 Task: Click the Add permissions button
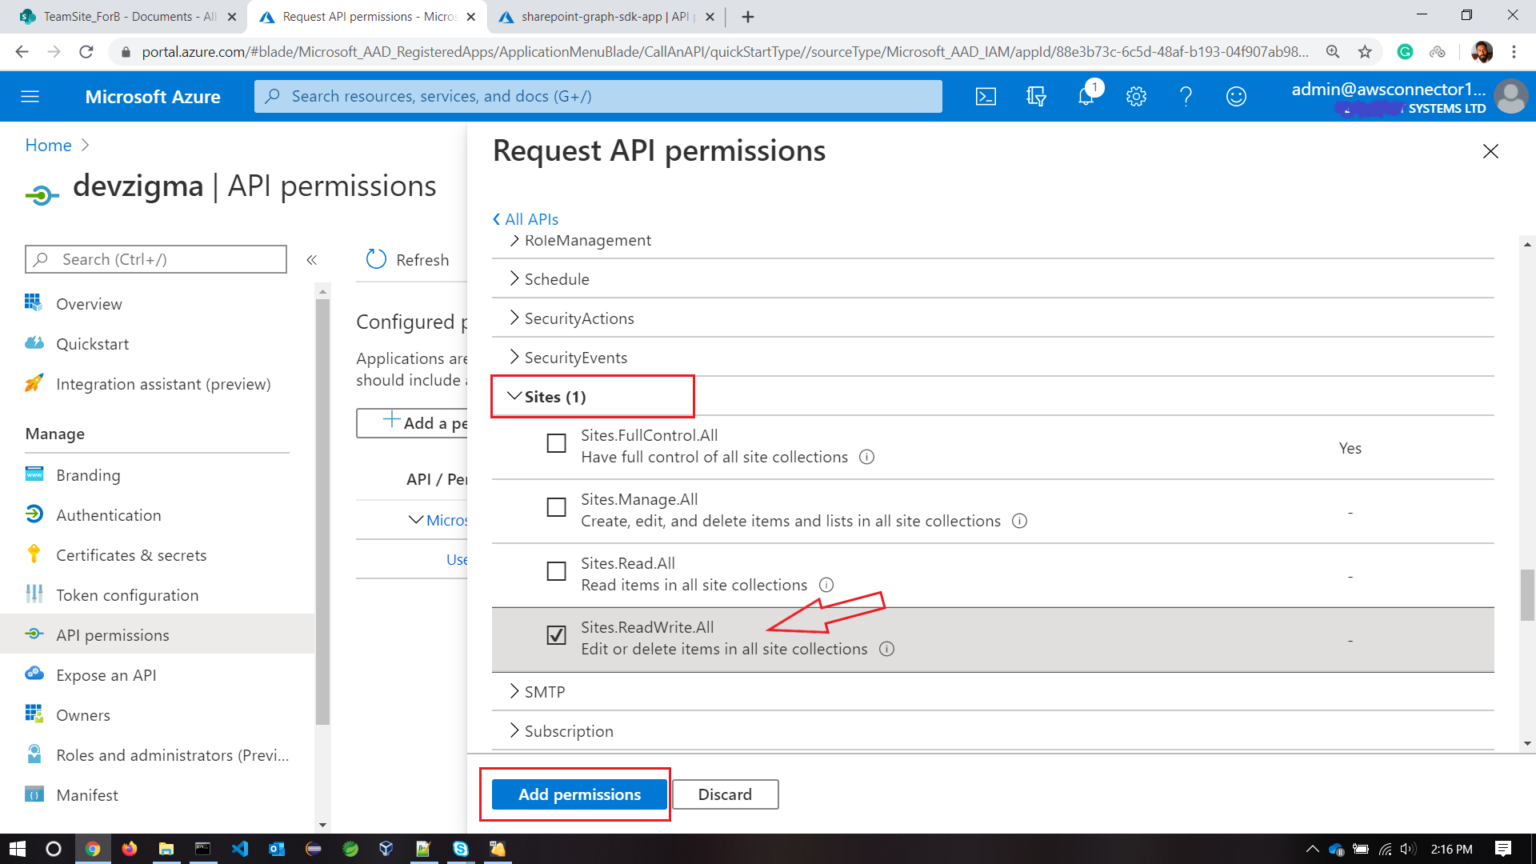pyautogui.click(x=578, y=794)
